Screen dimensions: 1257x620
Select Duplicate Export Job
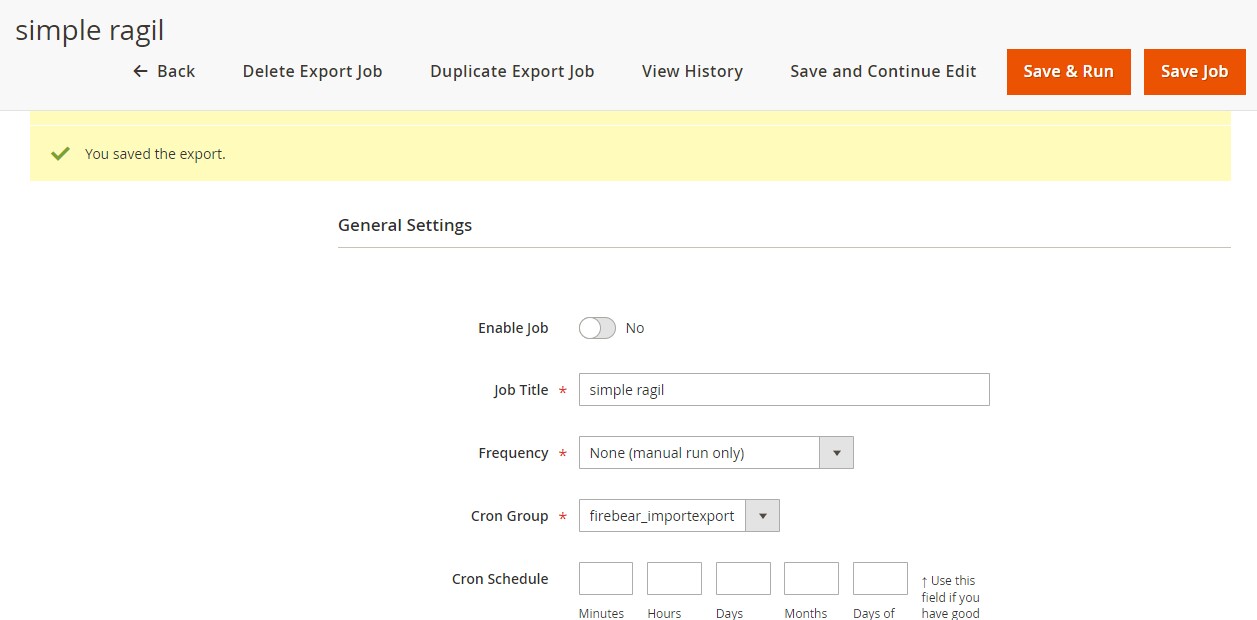[x=511, y=71]
